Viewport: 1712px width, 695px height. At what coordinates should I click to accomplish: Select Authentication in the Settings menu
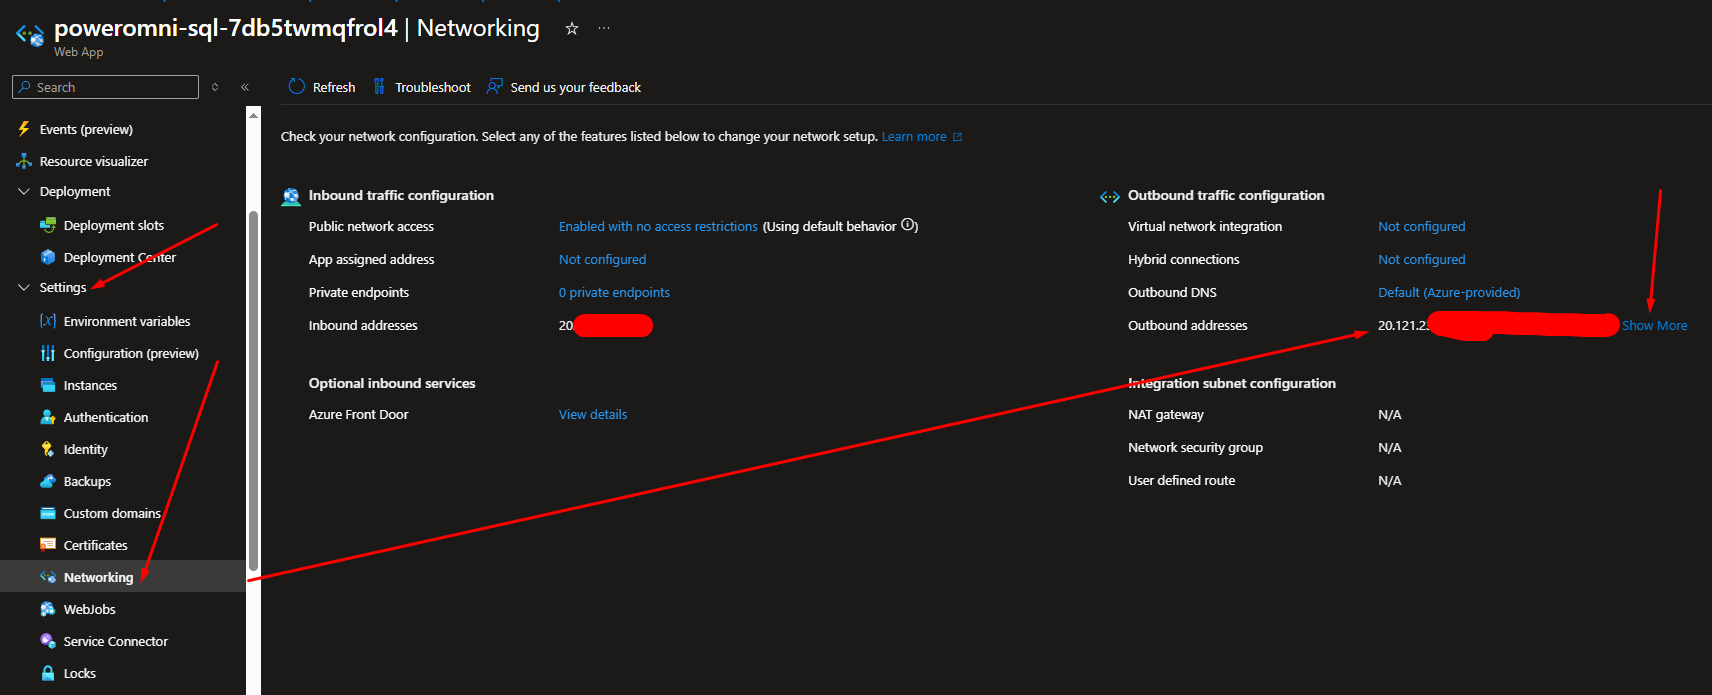pos(106,417)
